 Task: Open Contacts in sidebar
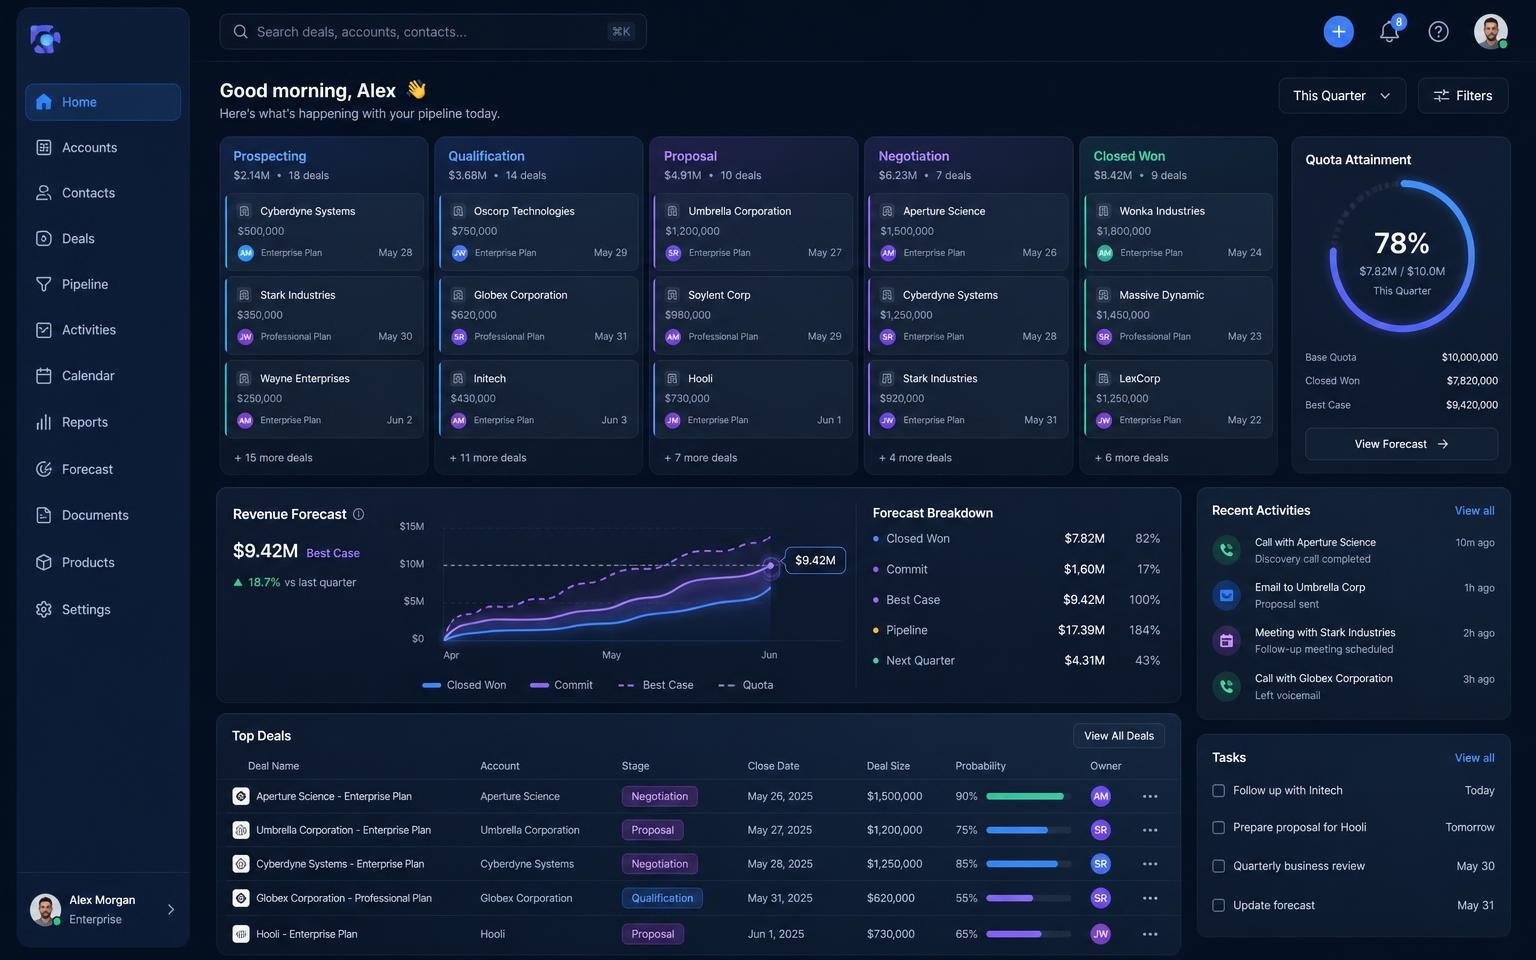(103, 193)
